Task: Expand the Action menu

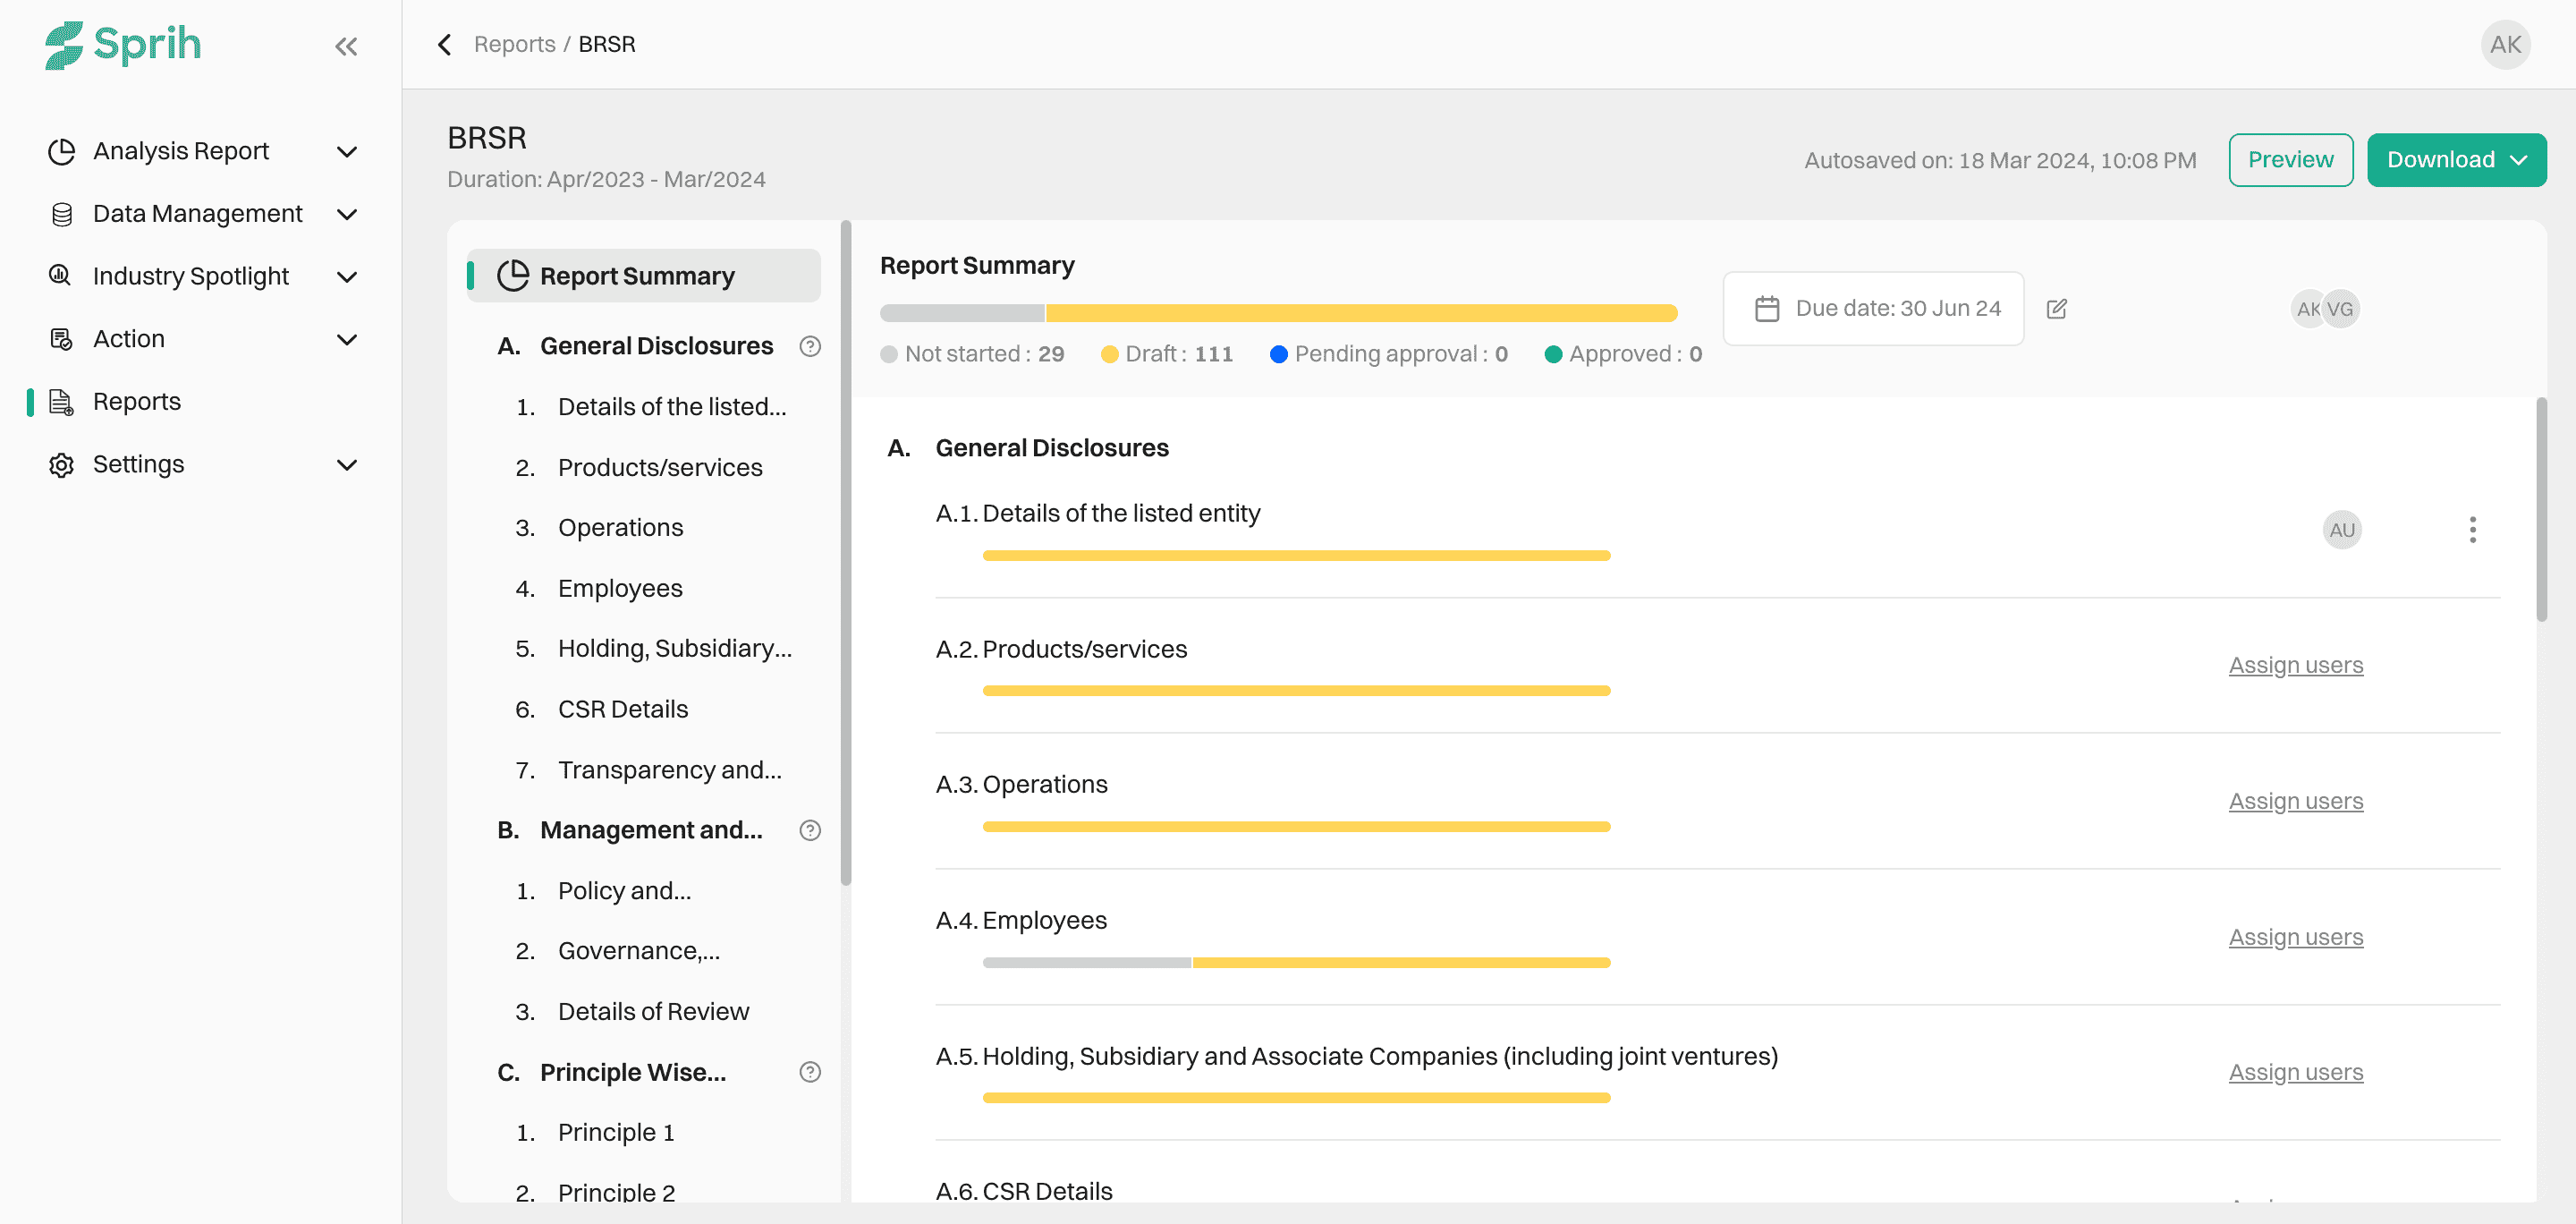Action: 347,340
